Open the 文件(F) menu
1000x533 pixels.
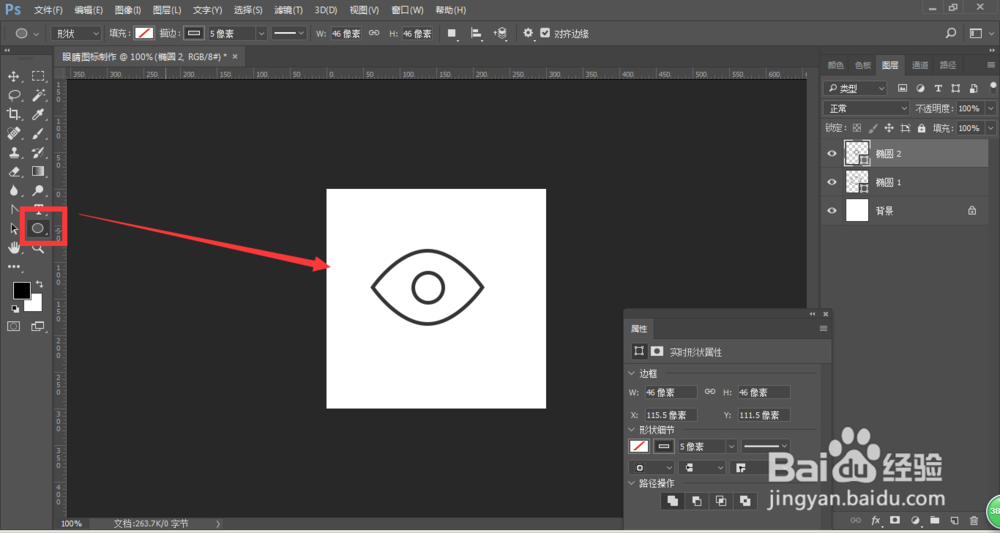click(48, 10)
